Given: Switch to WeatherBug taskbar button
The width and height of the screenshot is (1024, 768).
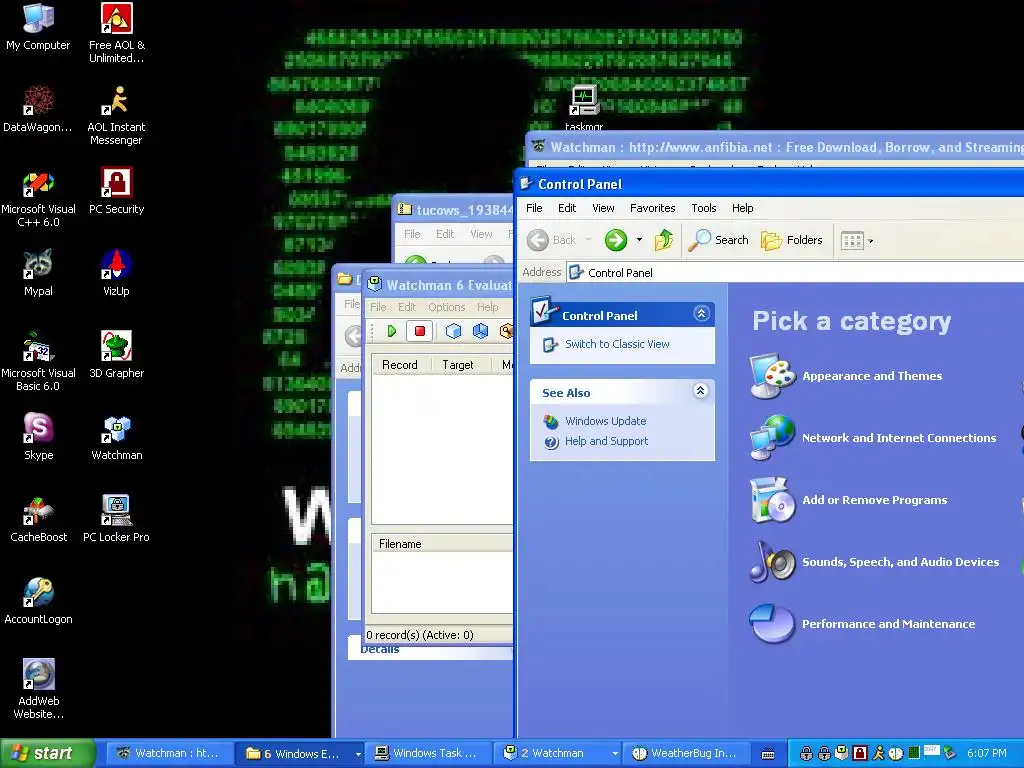Looking at the screenshot, I should 684,753.
